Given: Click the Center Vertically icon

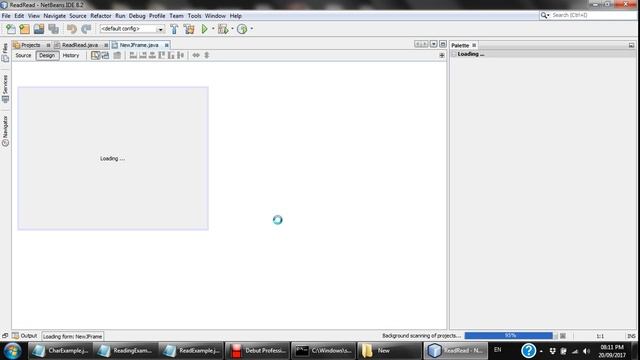Looking at the screenshot, I should [180, 55].
